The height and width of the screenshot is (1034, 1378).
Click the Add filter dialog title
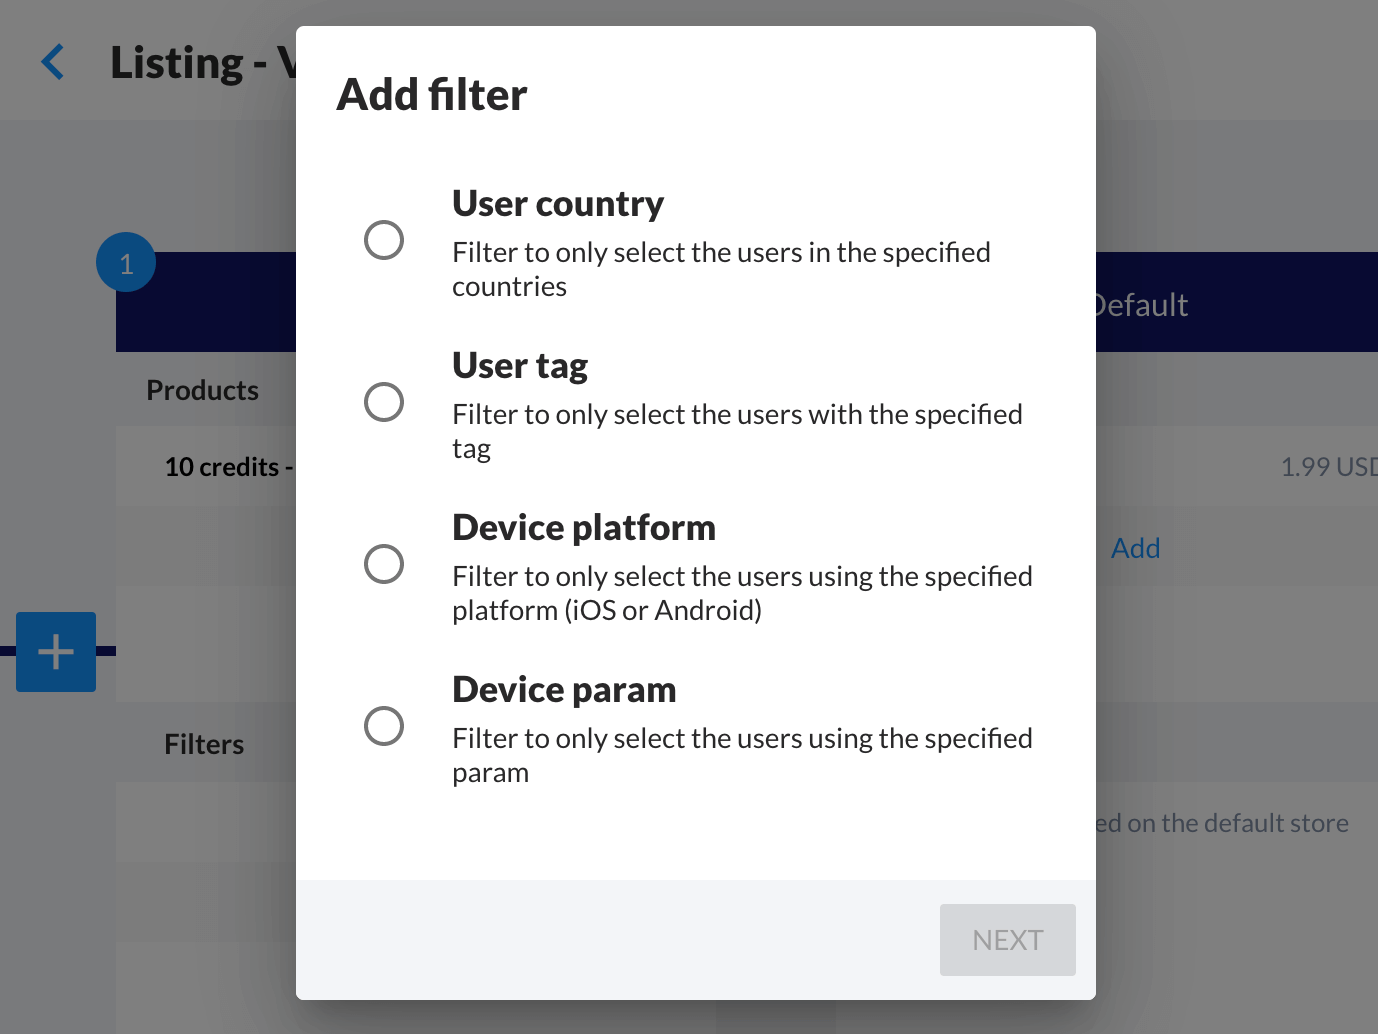432,95
